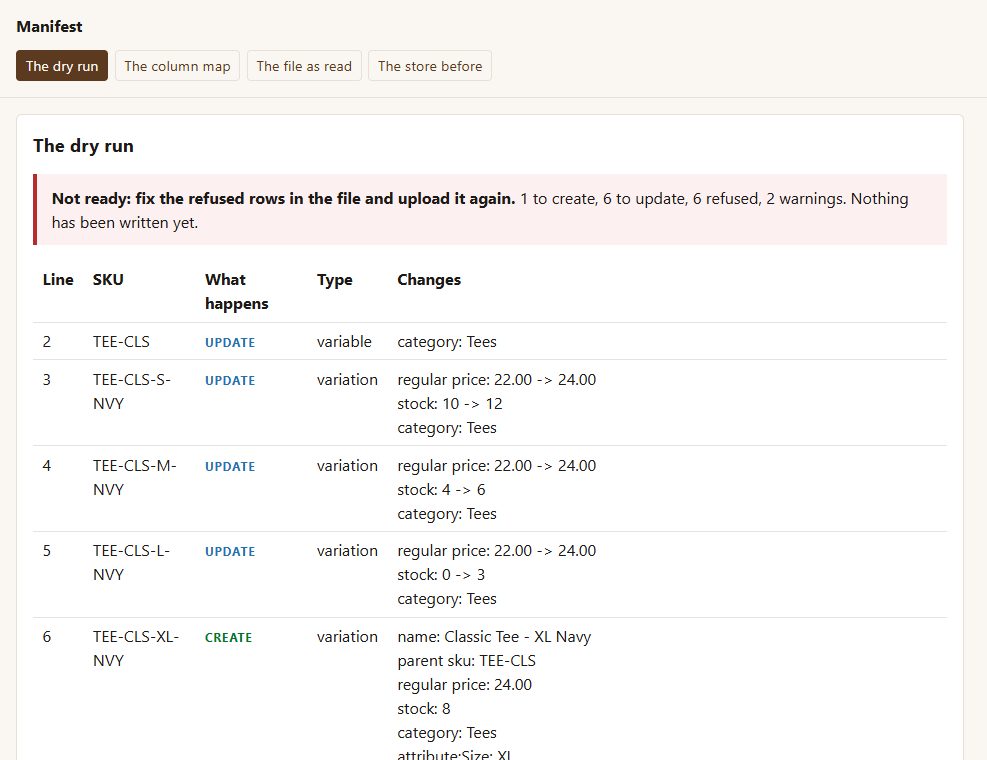This screenshot has width=987, height=760.
Task: Click UPDATE label in TEE-CLS-S-NVY row
Action: coord(230,380)
